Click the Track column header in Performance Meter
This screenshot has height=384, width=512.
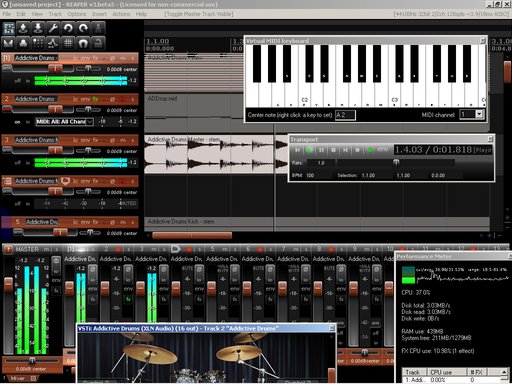tap(415, 372)
